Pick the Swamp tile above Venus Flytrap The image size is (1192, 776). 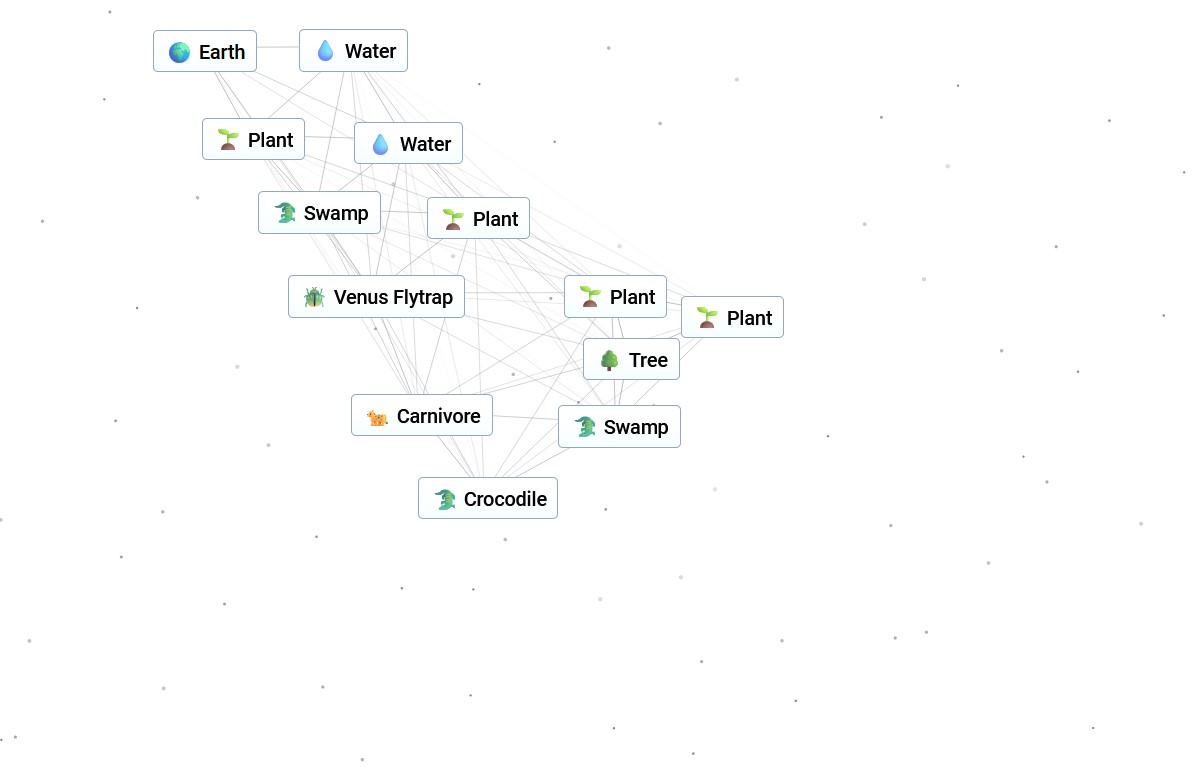point(319,213)
